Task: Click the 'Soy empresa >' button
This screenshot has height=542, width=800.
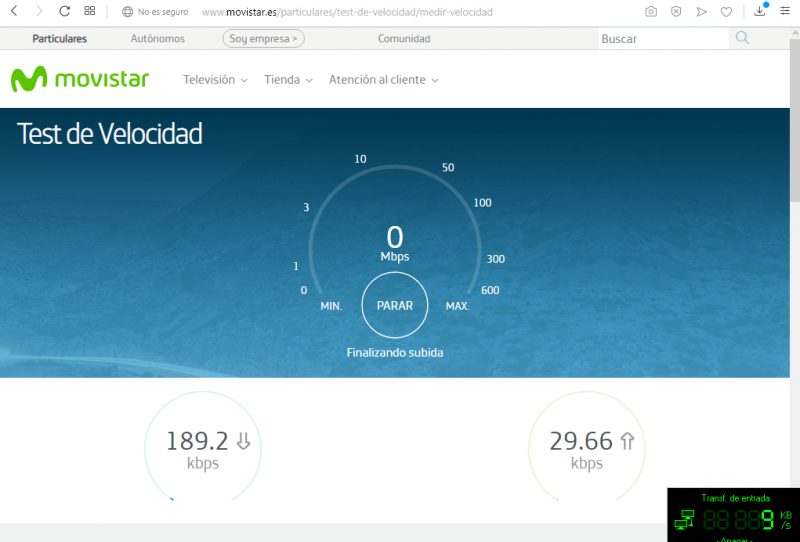Action: click(263, 38)
